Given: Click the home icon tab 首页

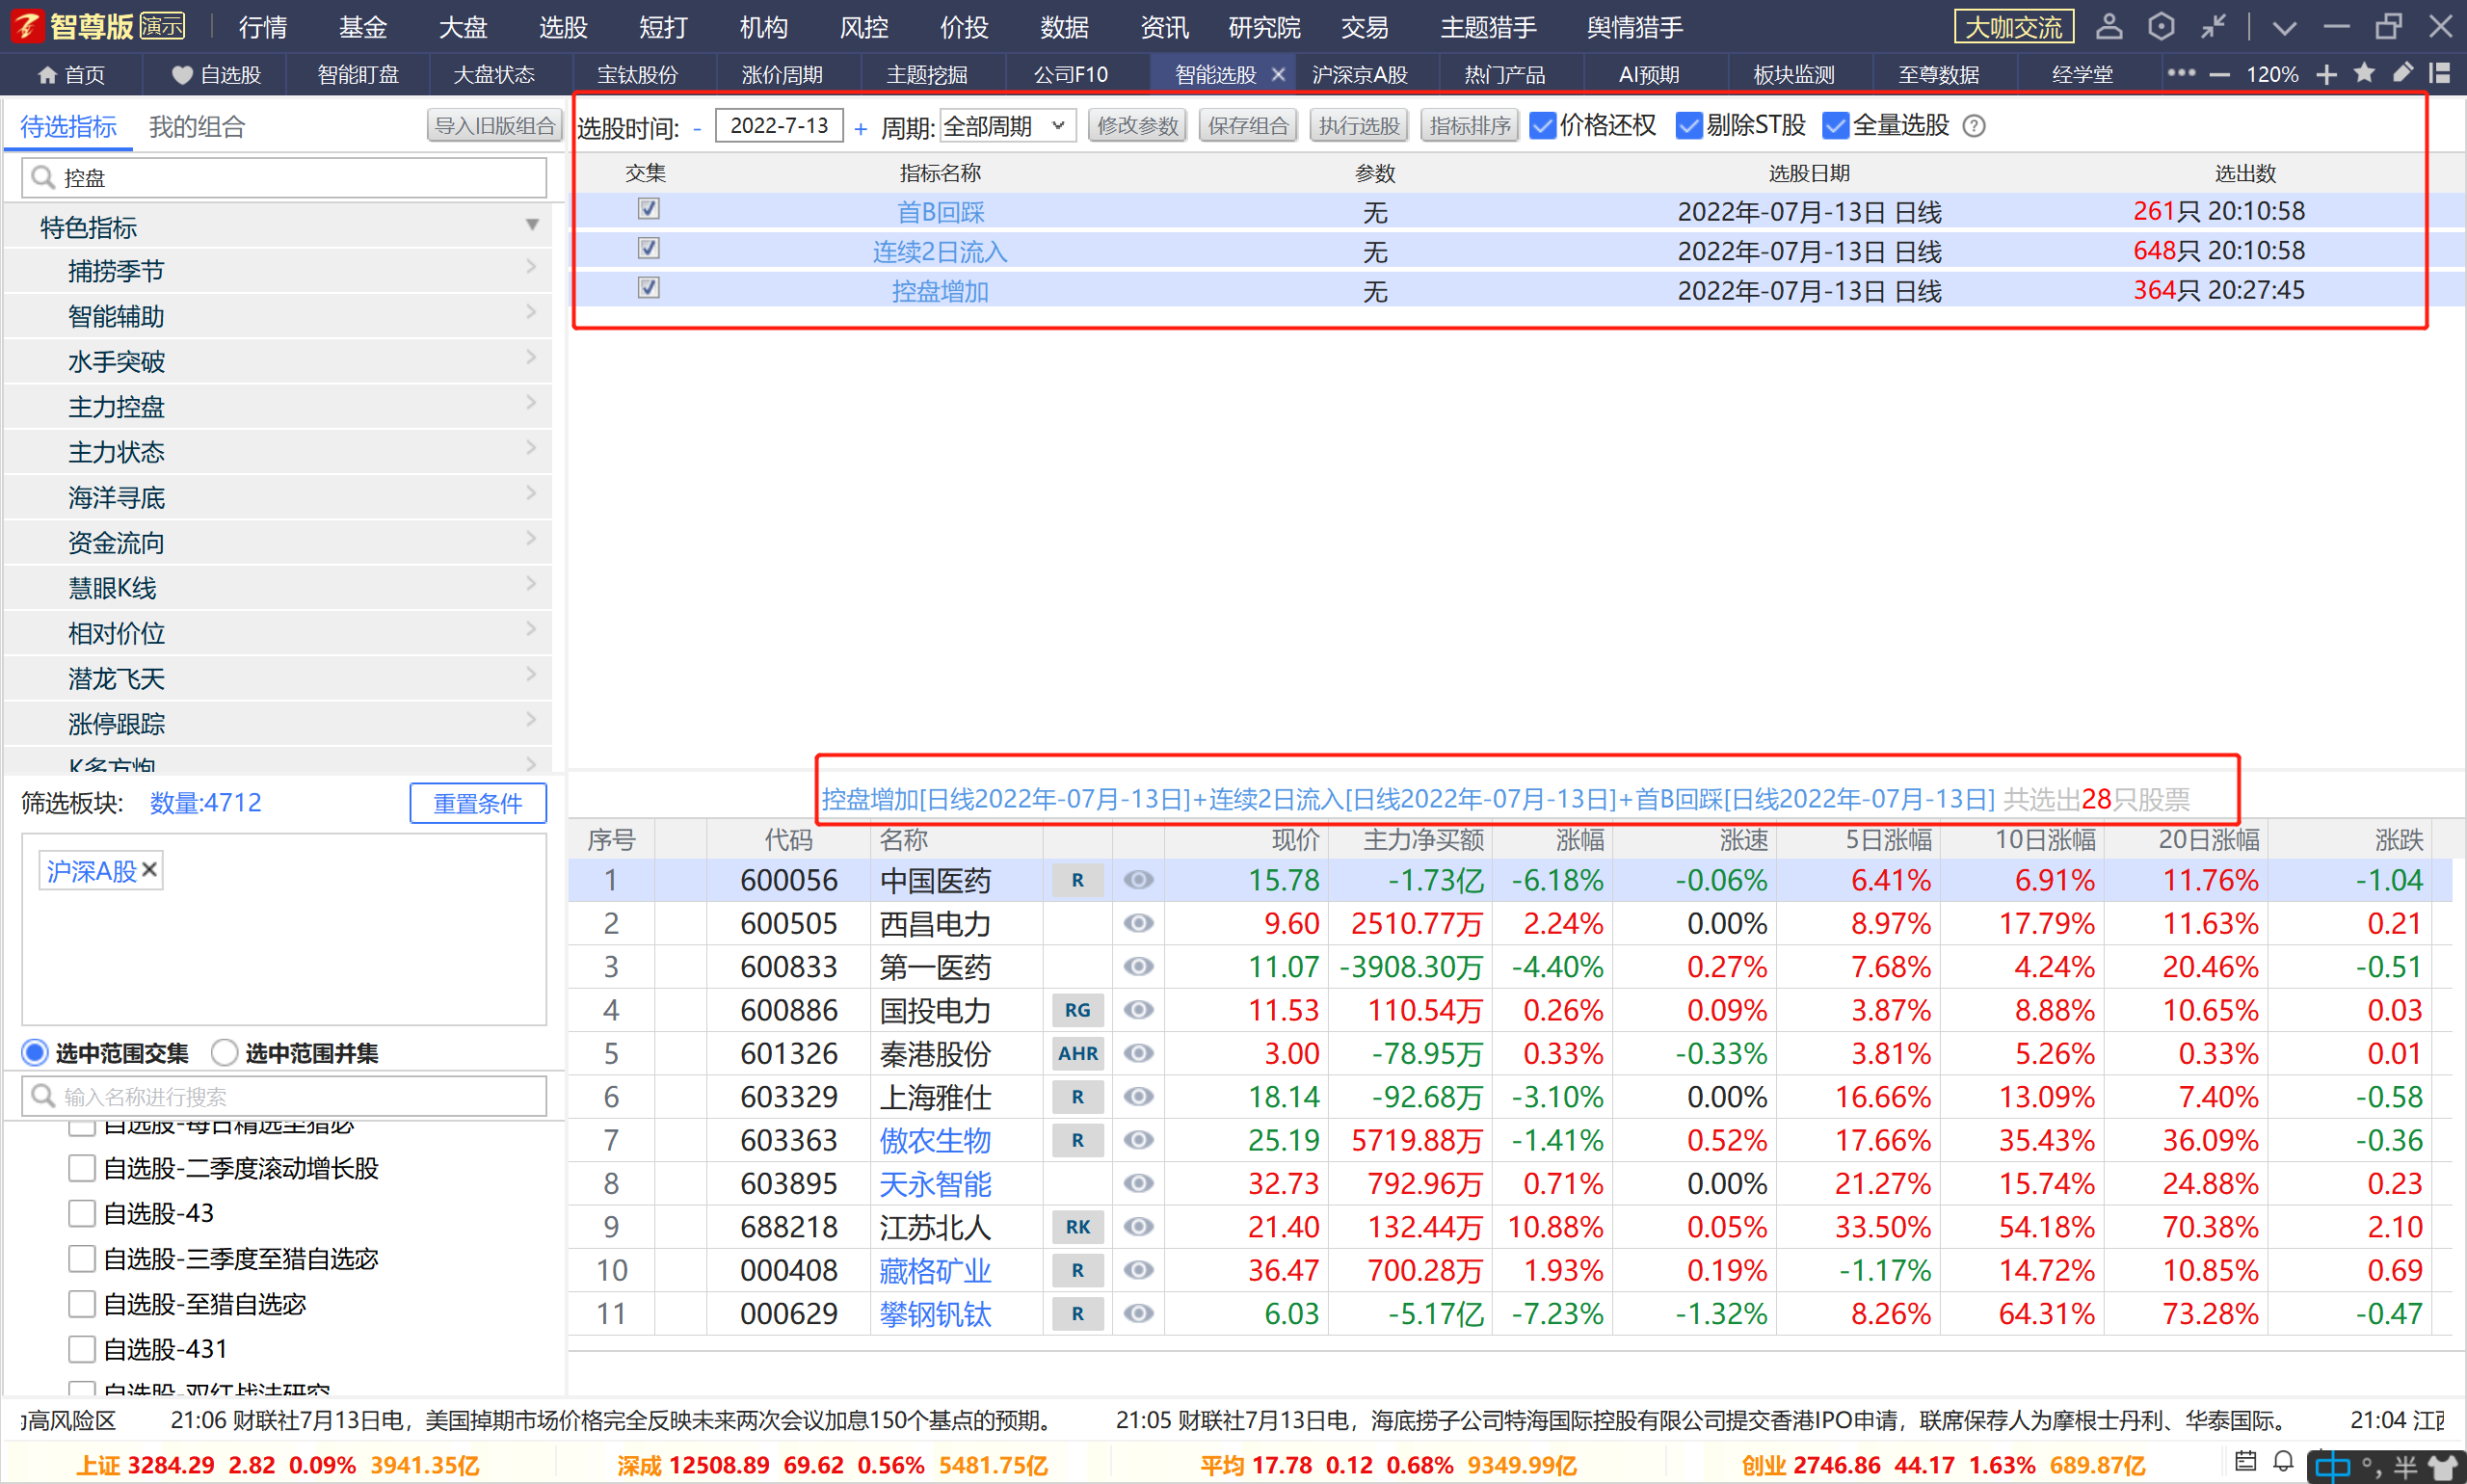Looking at the screenshot, I should (71, 75).
